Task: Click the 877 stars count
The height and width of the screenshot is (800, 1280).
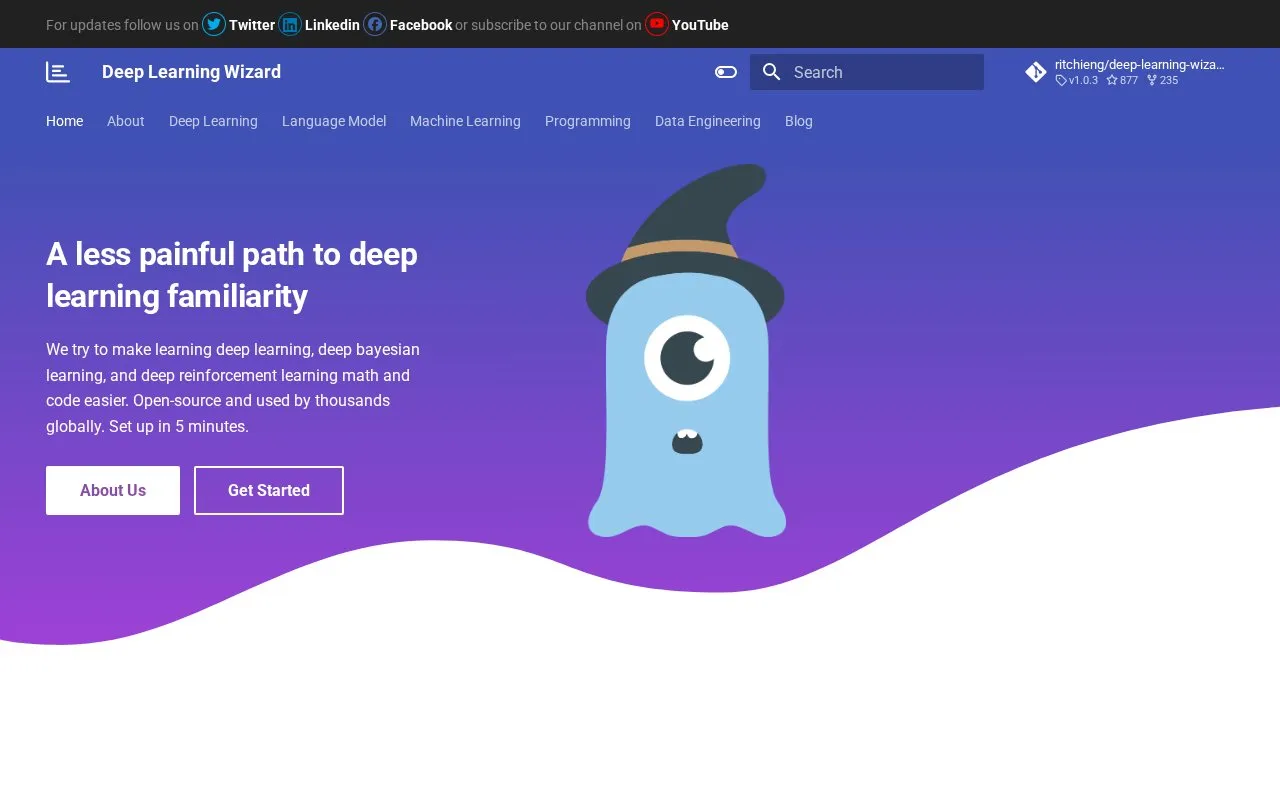Action: pos(1122,80)
